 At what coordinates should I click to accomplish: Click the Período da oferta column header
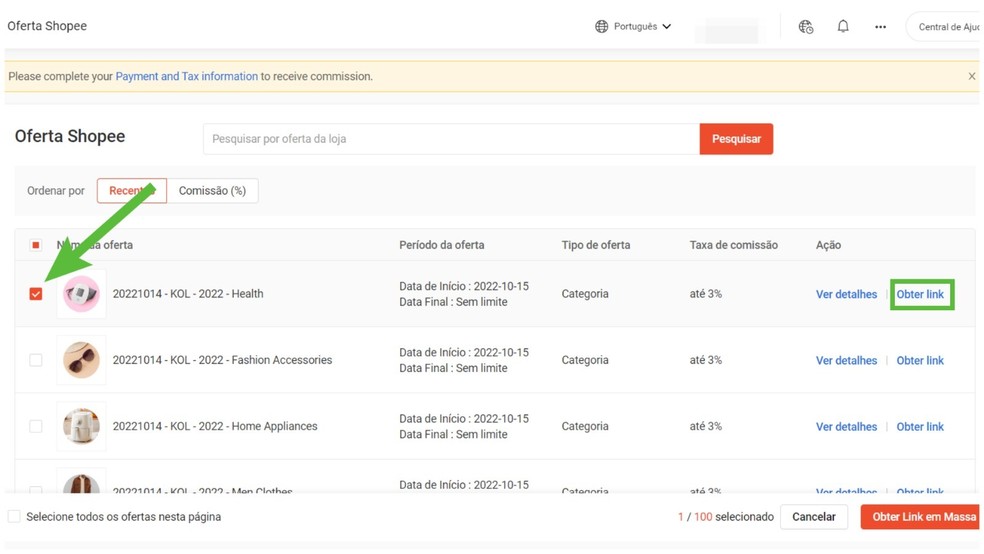click(442, 245)
